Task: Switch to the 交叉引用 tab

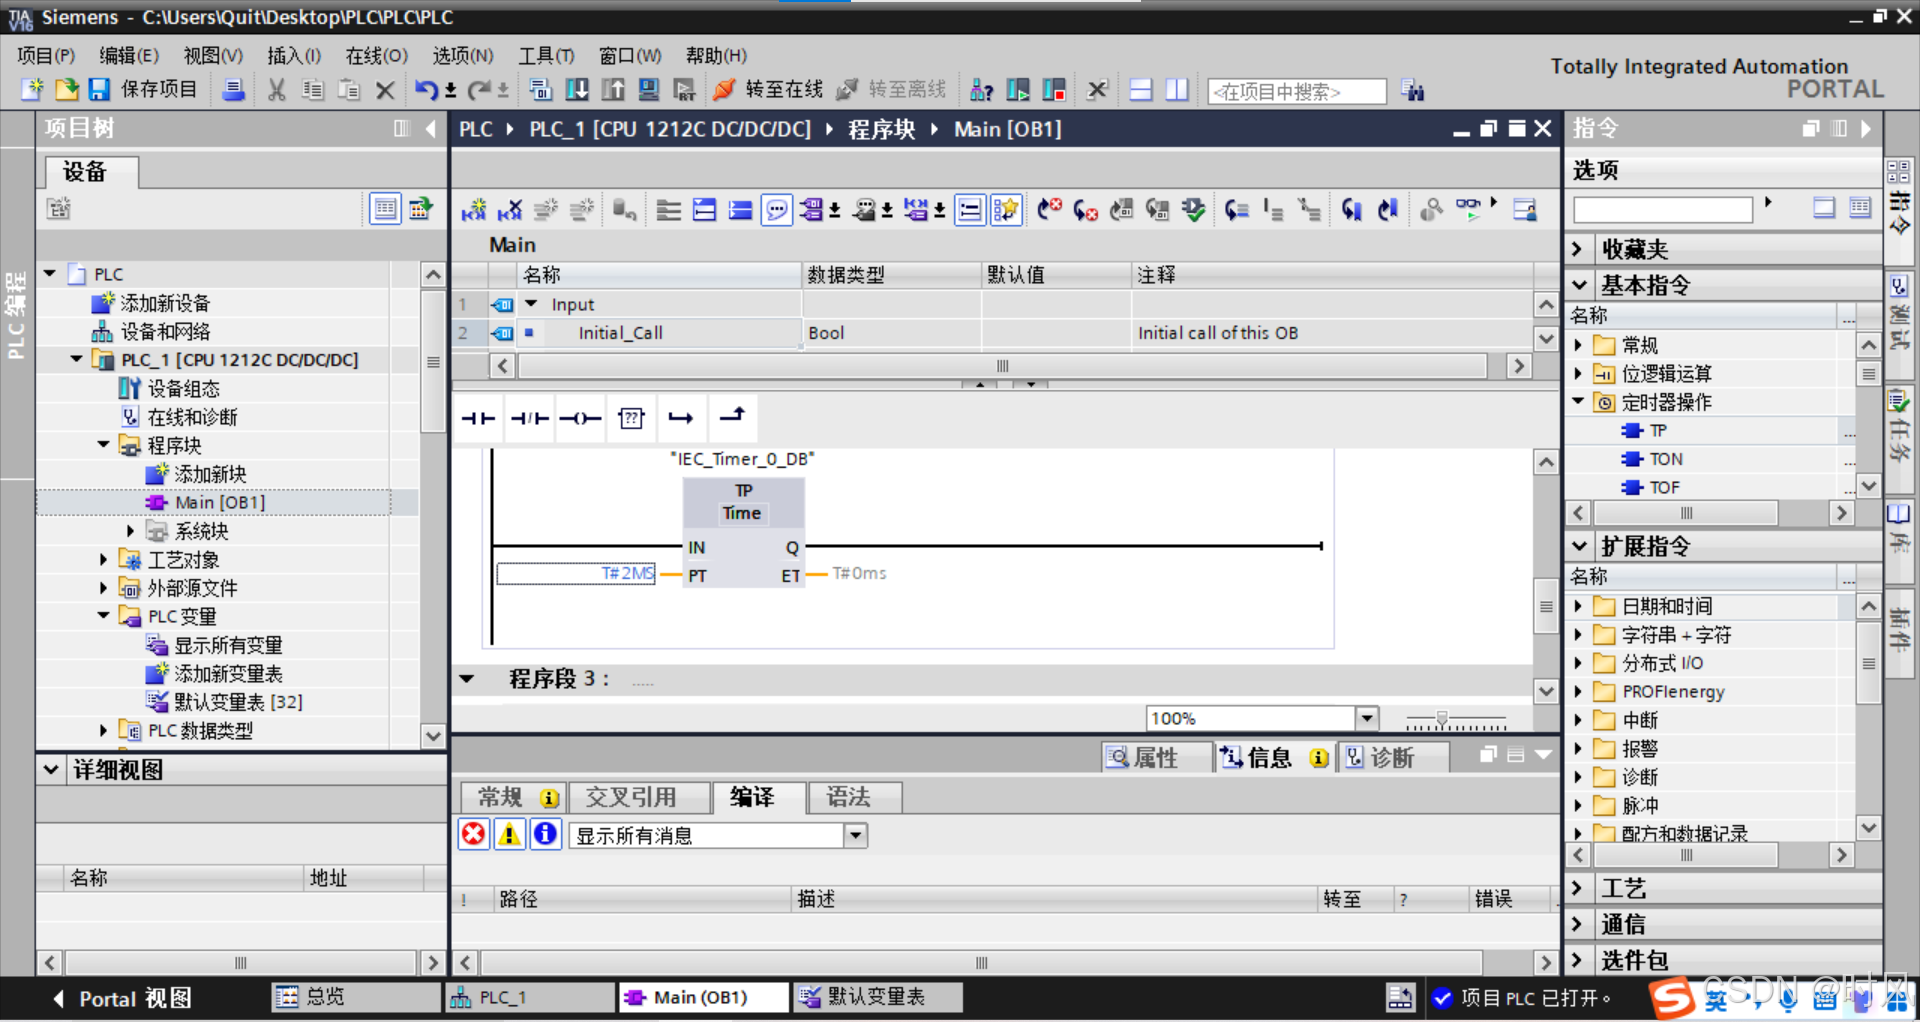Action: 640,797
